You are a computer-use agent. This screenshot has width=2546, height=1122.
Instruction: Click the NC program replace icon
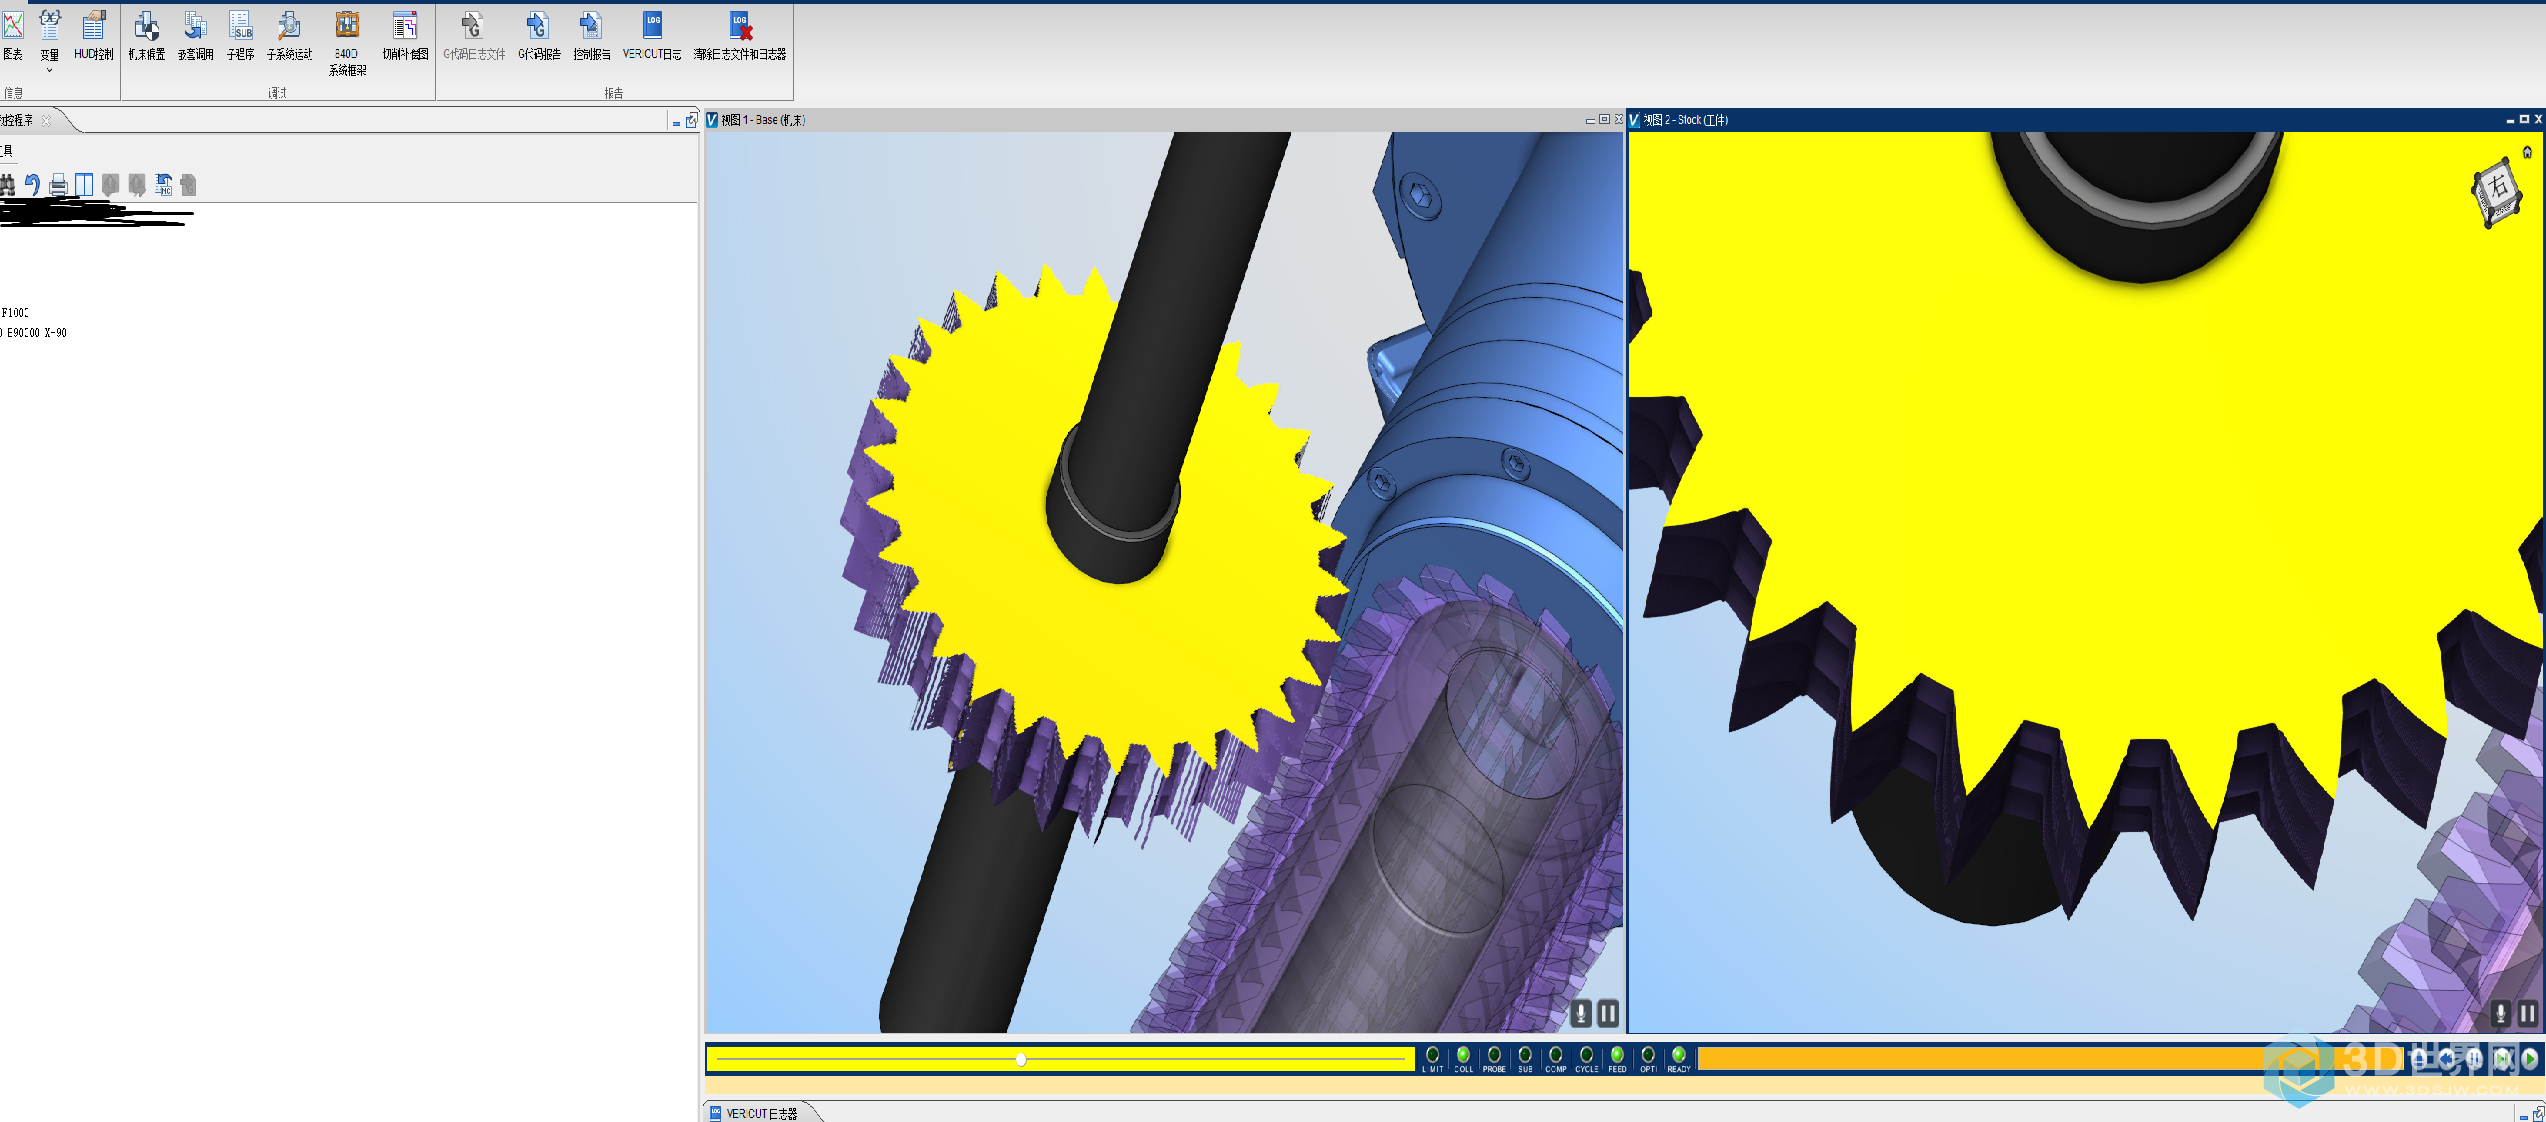click(164, 184)
